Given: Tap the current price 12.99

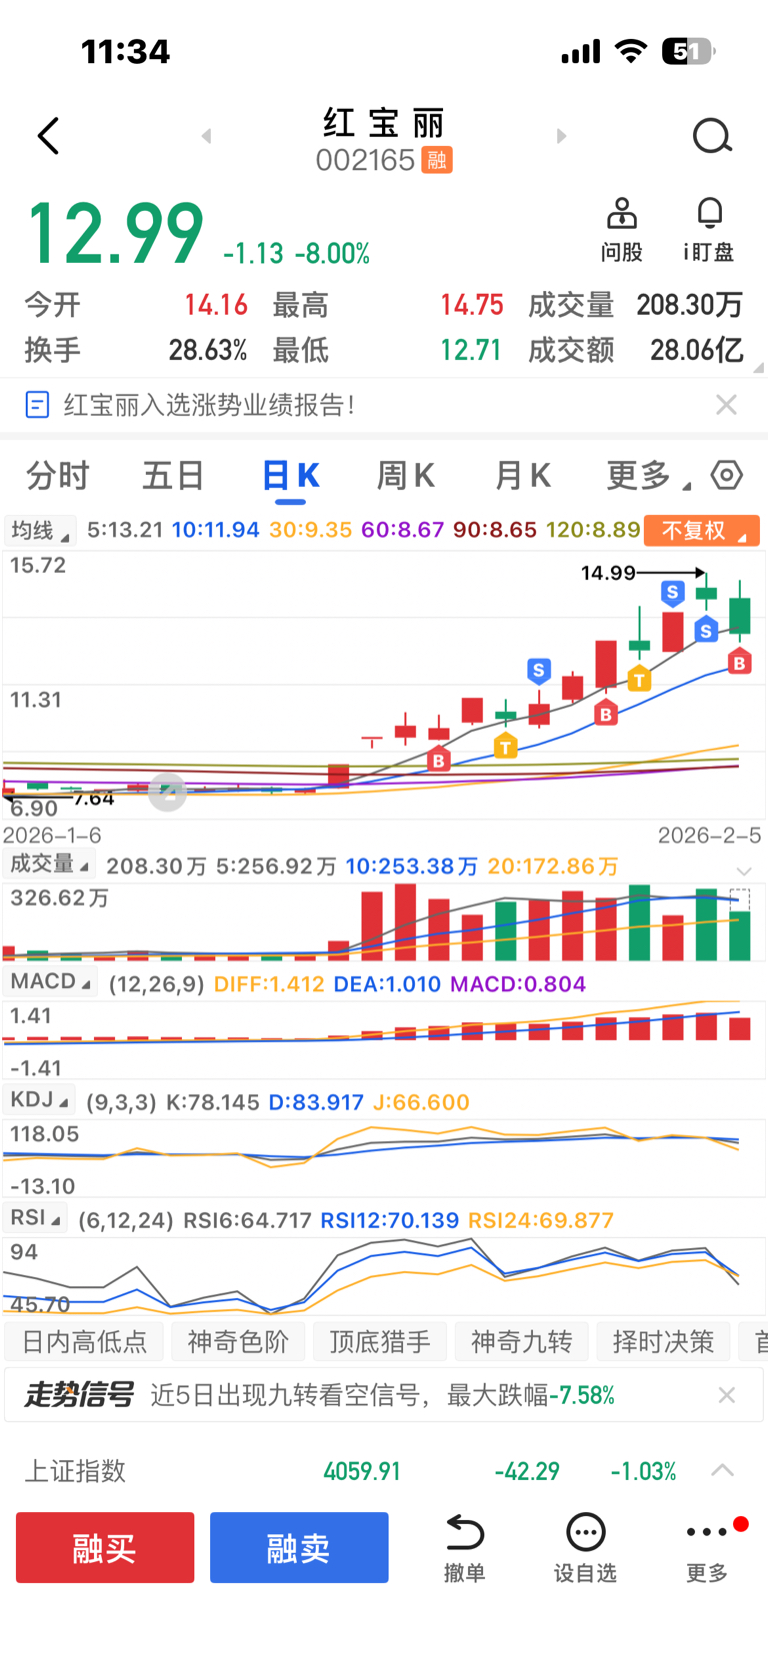Looking at the screenshot, I should (115, 233).
